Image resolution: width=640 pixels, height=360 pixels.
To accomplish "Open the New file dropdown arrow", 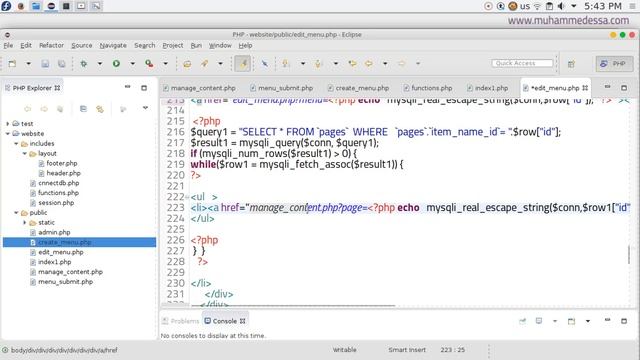I will click(28, 64).
